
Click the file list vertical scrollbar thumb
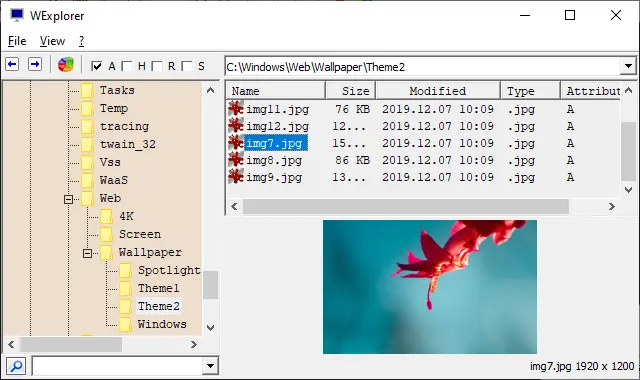[628, 151]
